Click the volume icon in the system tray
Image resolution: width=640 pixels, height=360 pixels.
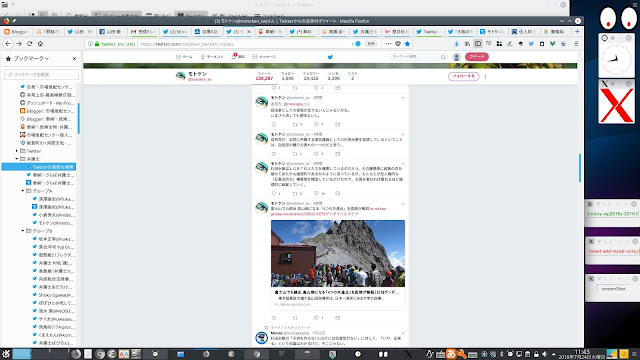coord(544,354)
